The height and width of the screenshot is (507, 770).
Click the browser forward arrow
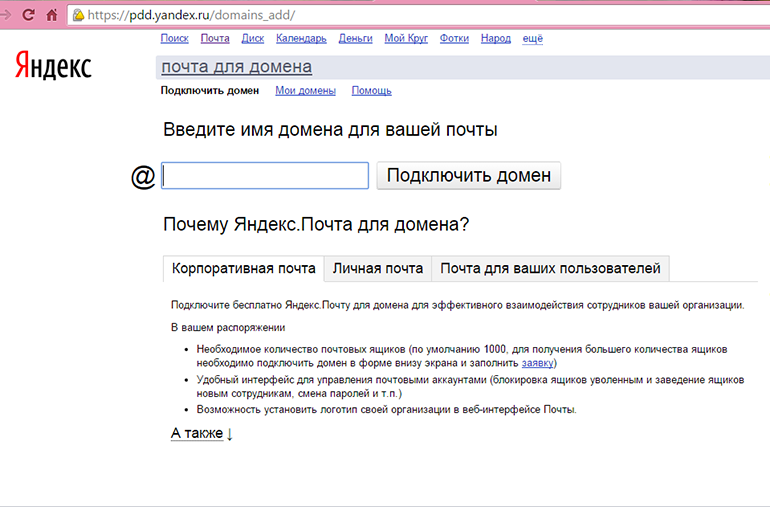(x=5, y=15)
